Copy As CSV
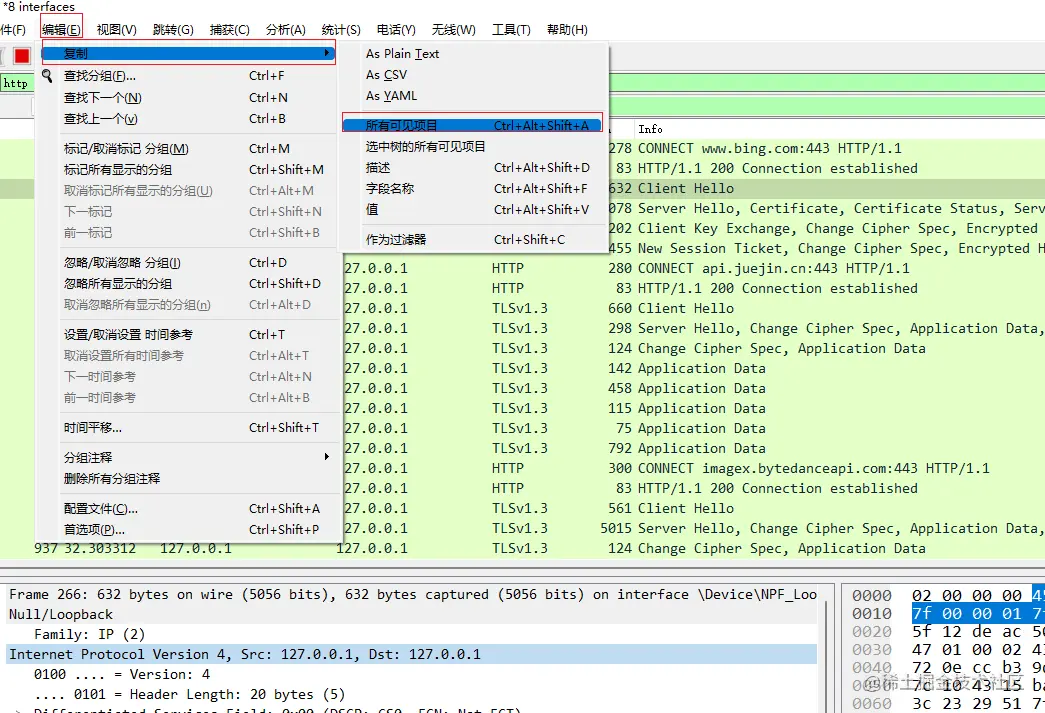 [475, 75]
